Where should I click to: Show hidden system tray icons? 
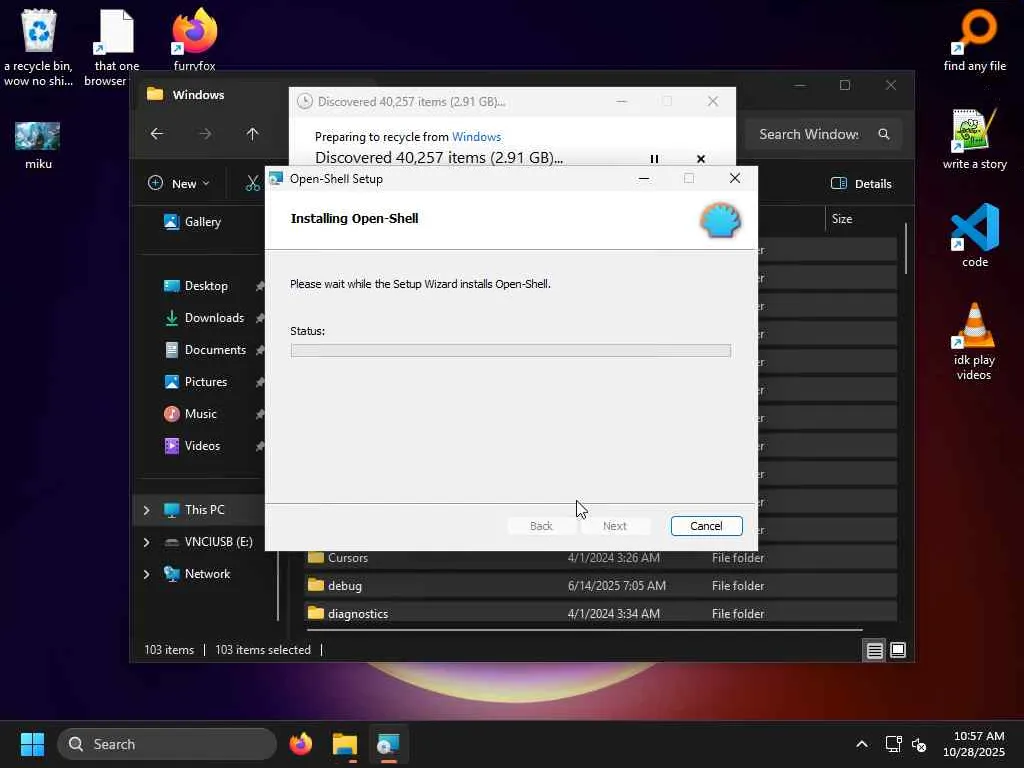click(x=862, y=744)
